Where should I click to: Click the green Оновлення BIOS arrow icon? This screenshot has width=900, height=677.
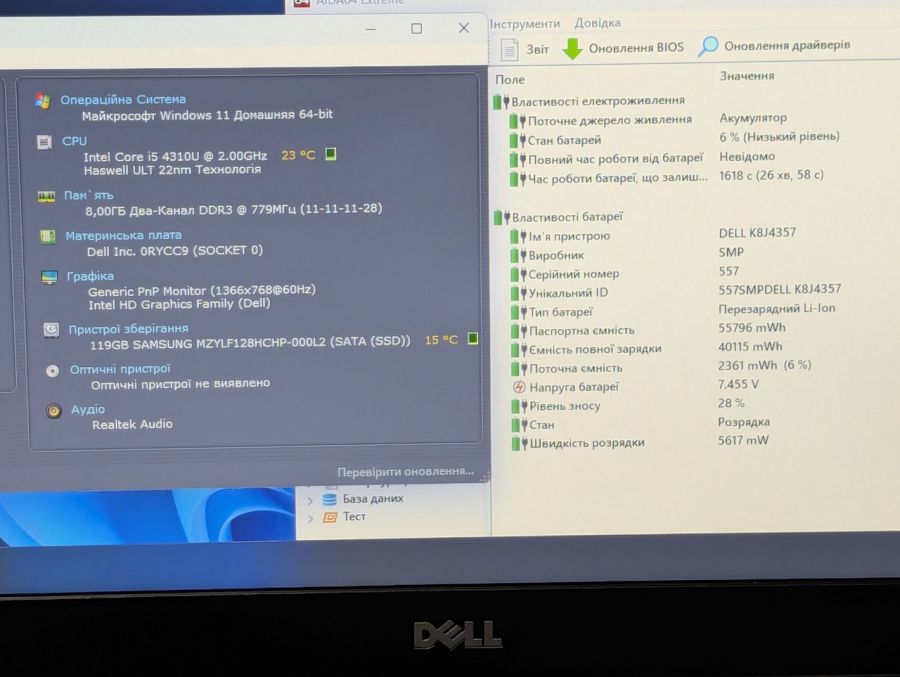[x=572, y=49]
